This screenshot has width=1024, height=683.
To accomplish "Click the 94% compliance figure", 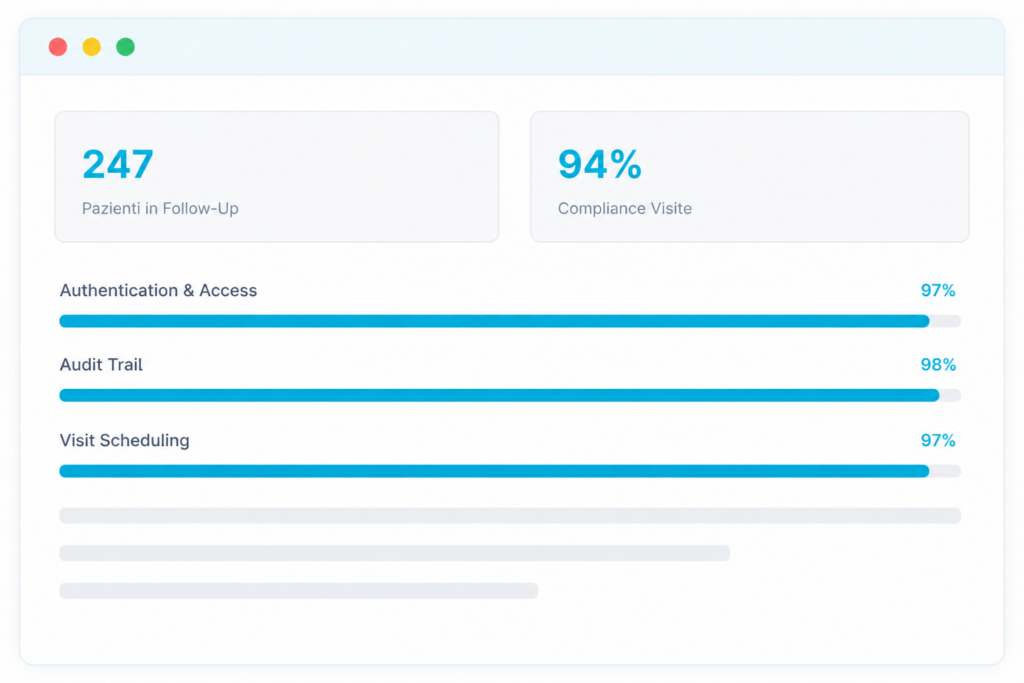I will [600, 164].
